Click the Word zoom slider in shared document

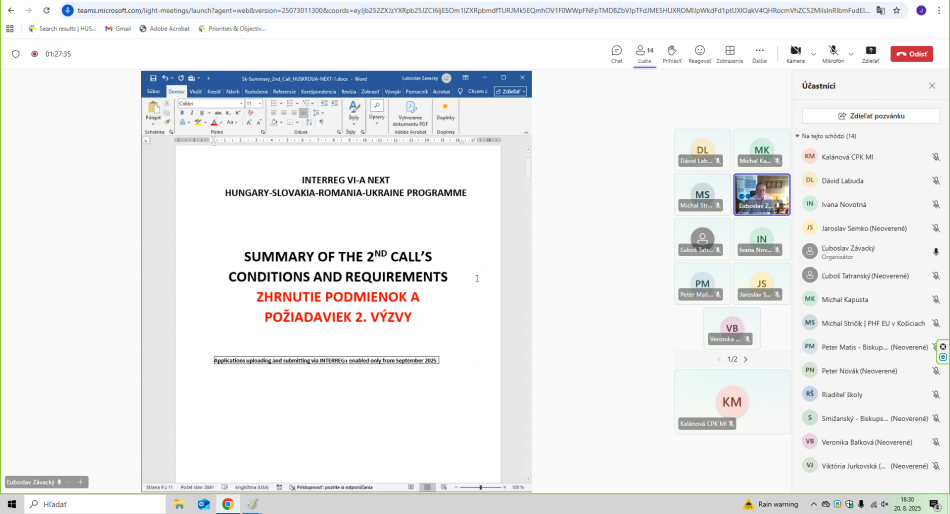pos(480,487)
